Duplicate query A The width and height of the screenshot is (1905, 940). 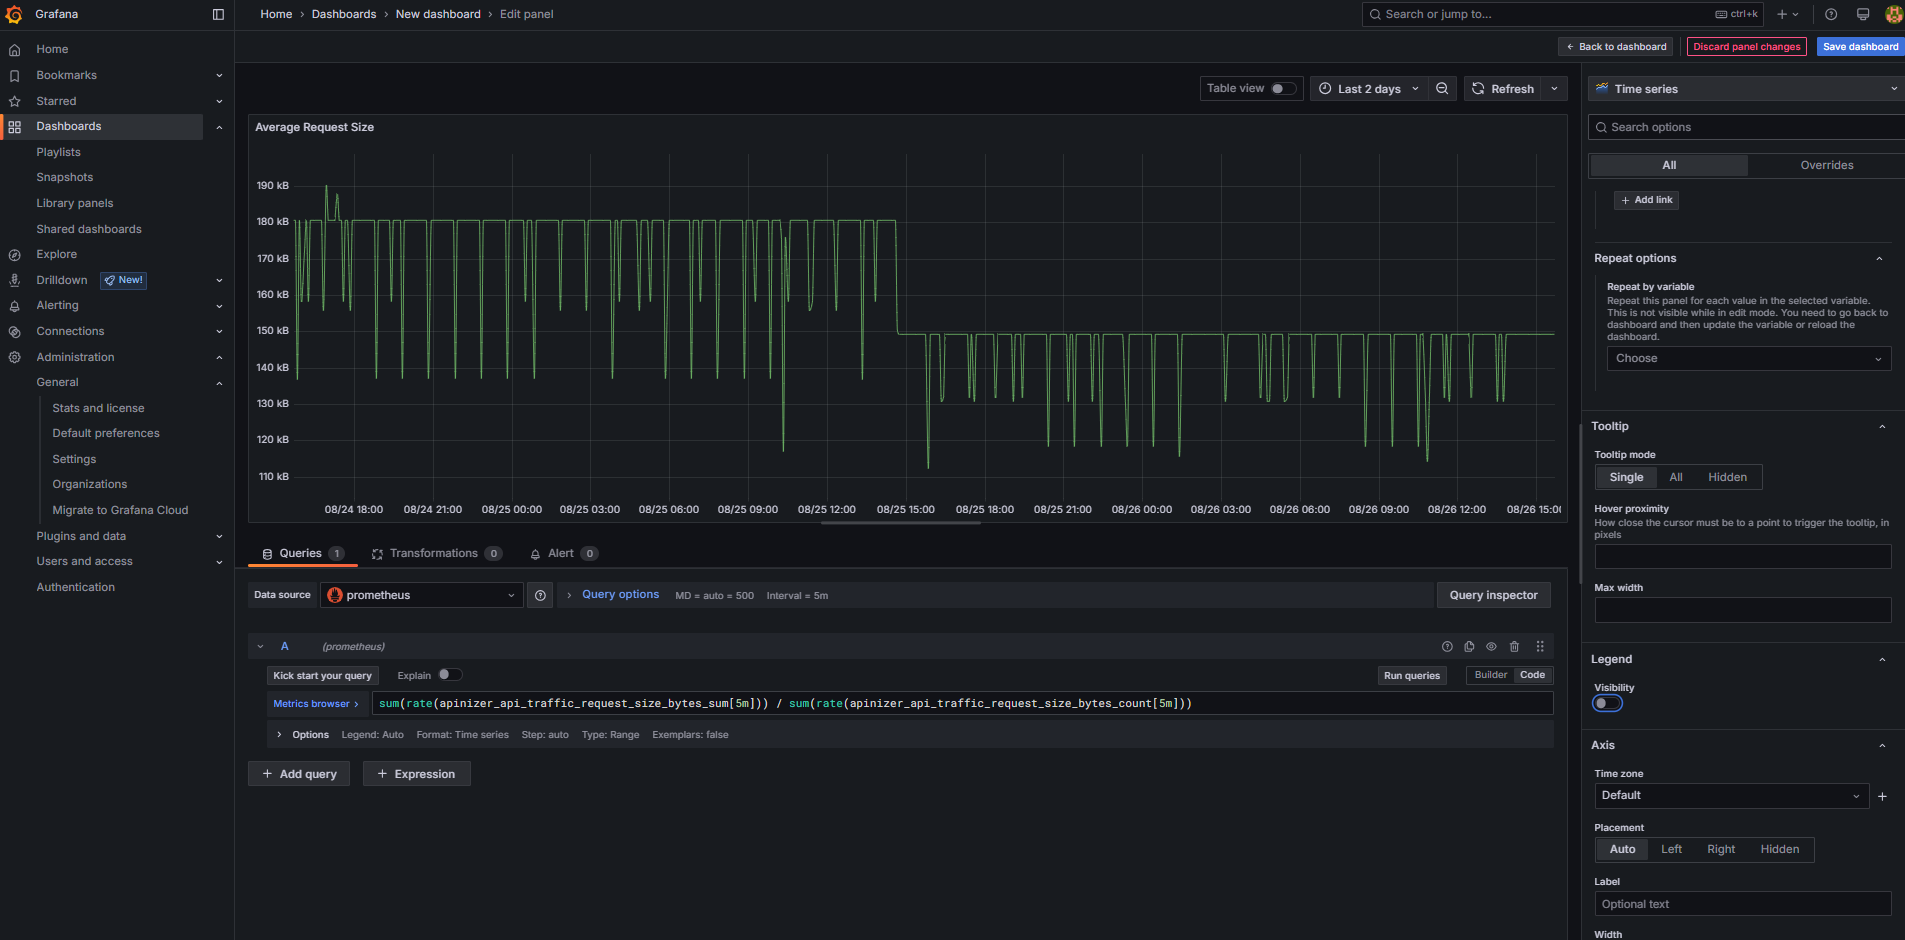tap(1469, 647)
